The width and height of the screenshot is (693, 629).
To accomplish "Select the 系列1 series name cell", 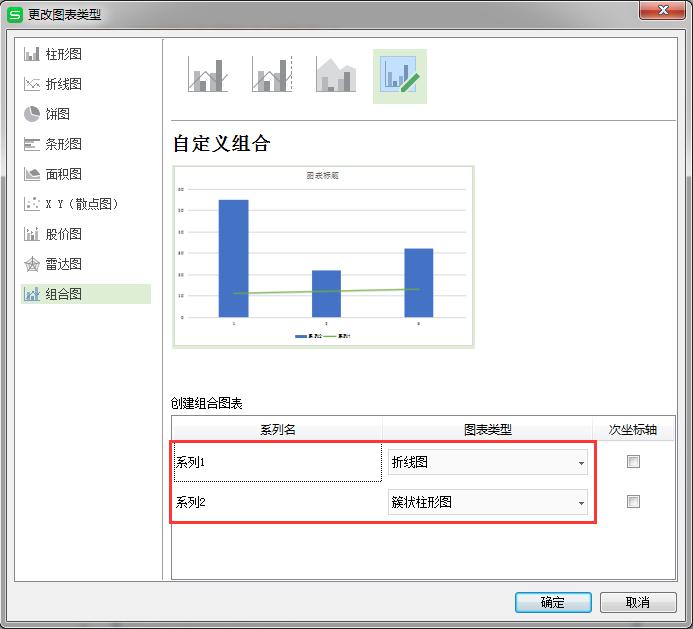I will point(278,462).
